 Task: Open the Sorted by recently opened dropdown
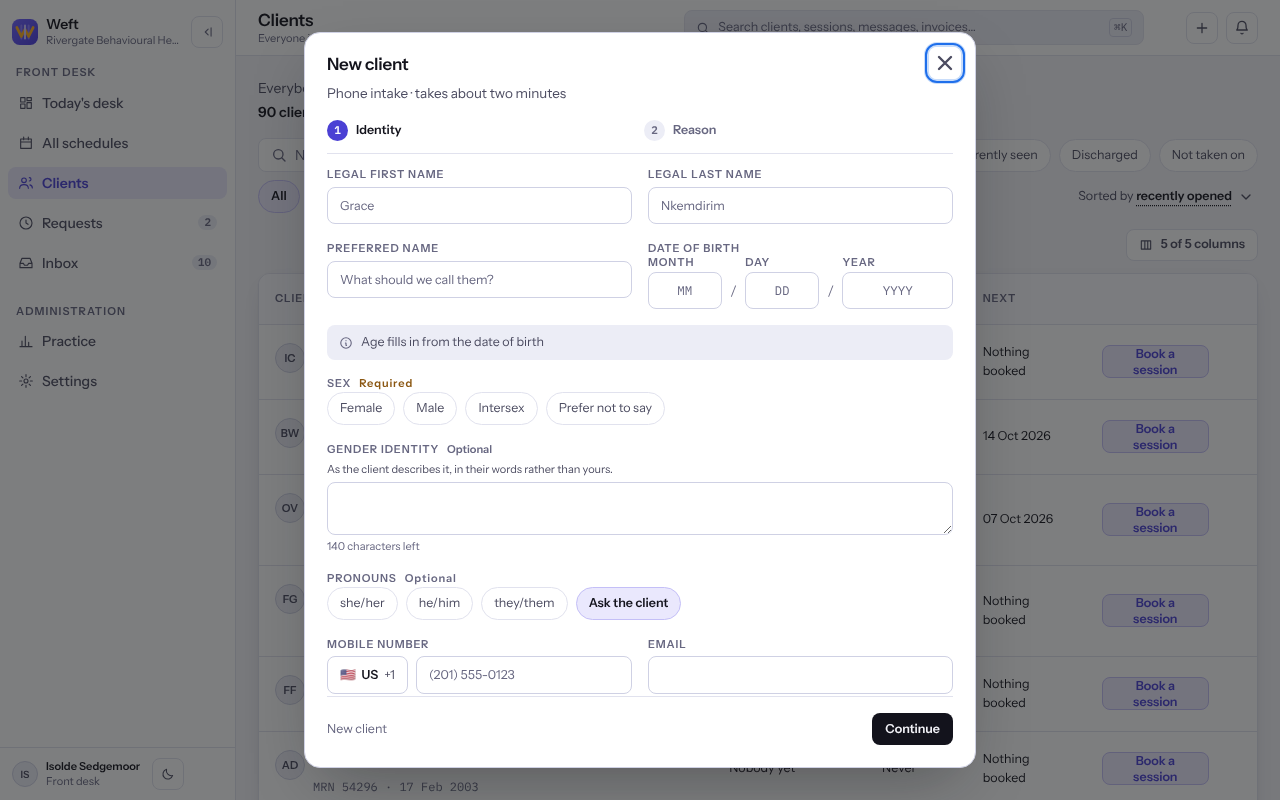pos(1165,196)
